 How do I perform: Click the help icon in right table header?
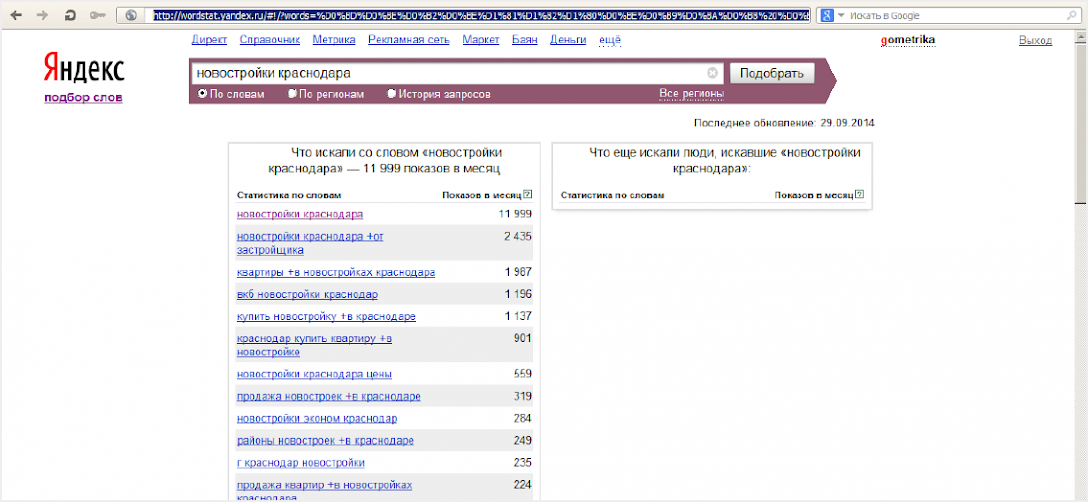point(860,195)
